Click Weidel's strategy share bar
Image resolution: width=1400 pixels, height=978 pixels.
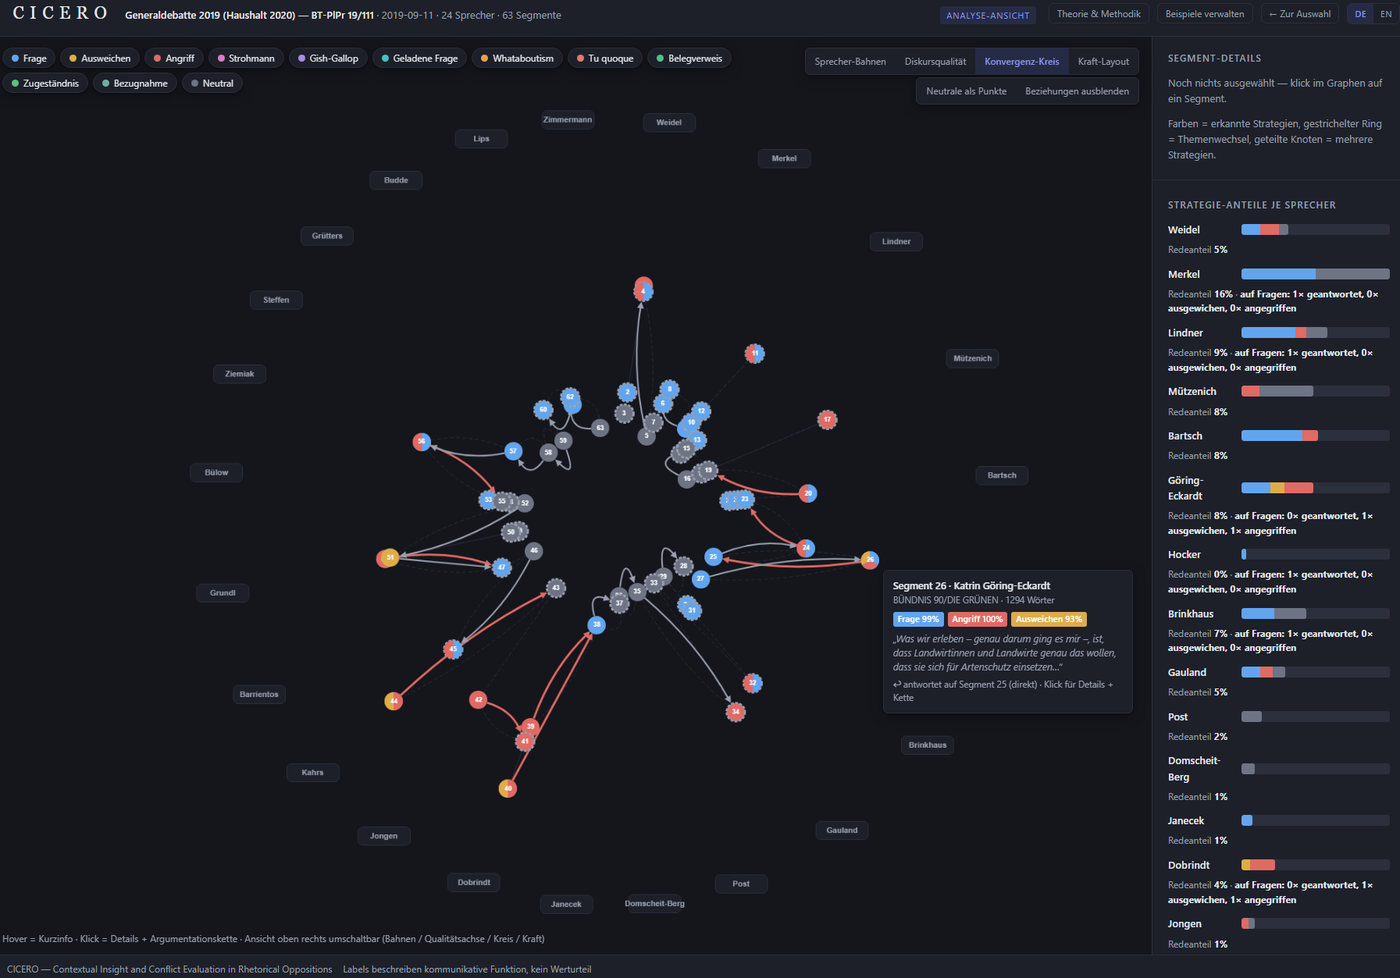click(1315, 230)
